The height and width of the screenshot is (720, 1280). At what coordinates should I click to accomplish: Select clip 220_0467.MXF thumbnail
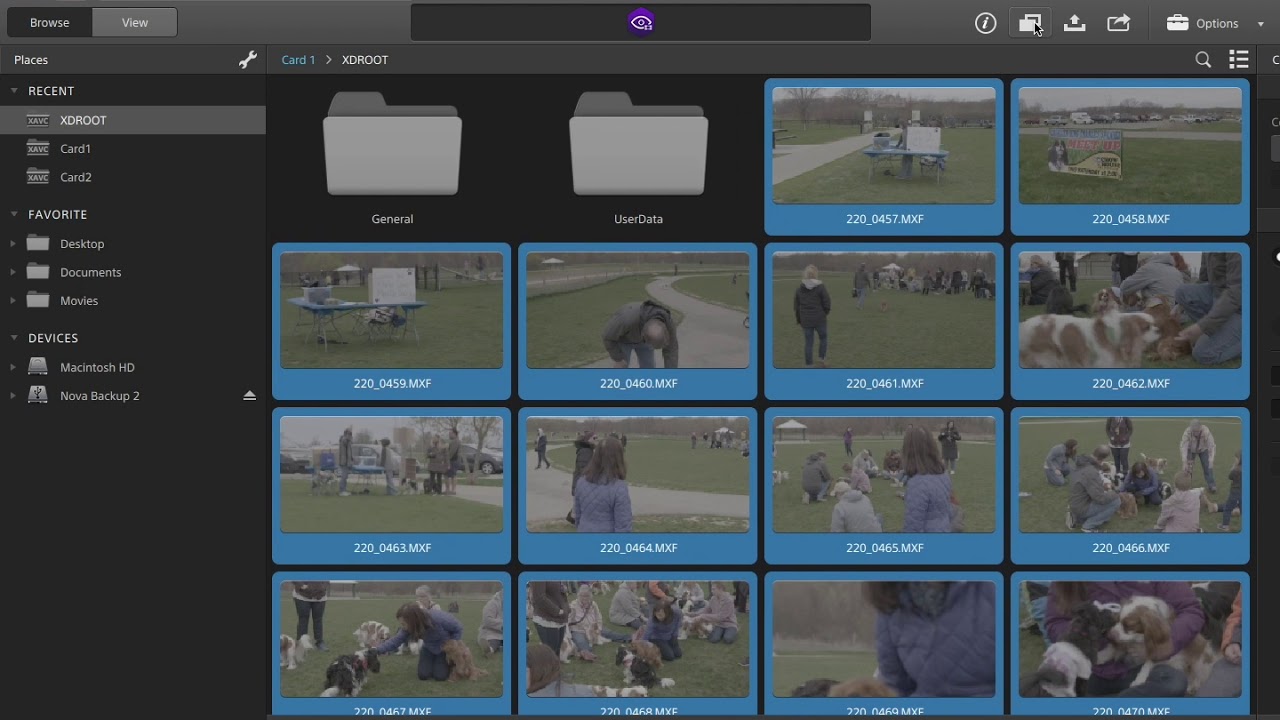(392, 639)
